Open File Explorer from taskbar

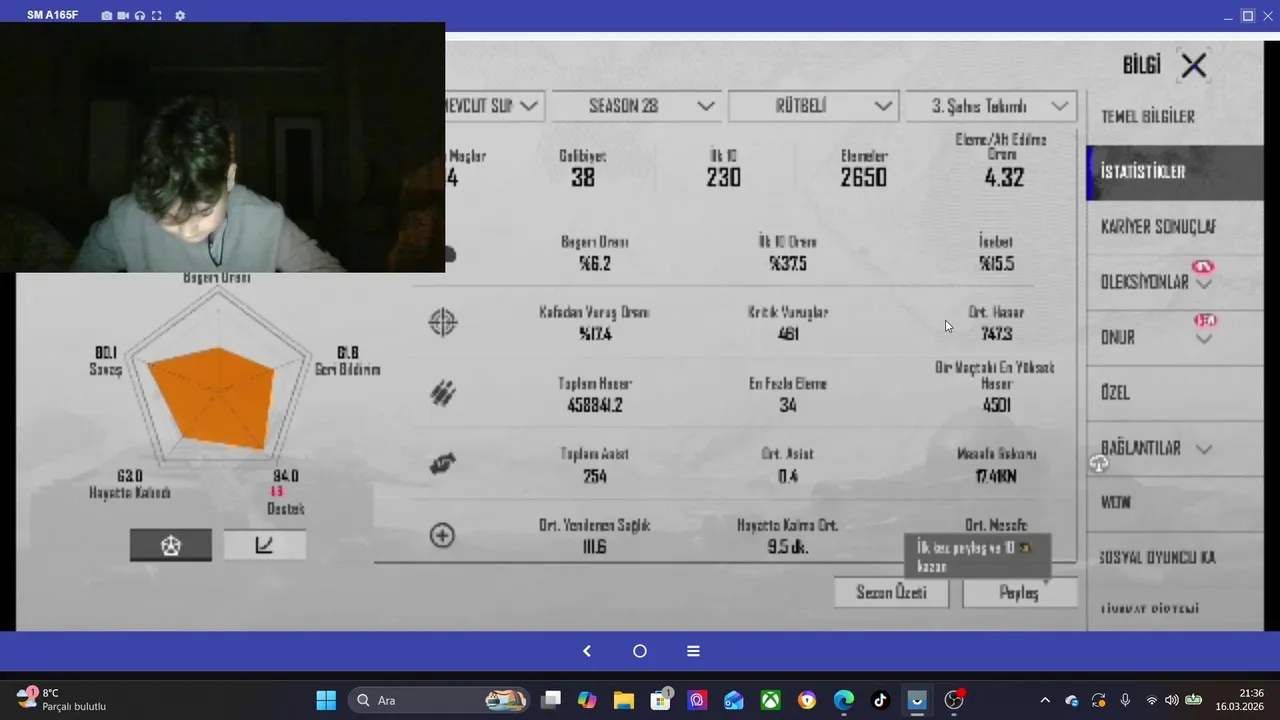624,700
